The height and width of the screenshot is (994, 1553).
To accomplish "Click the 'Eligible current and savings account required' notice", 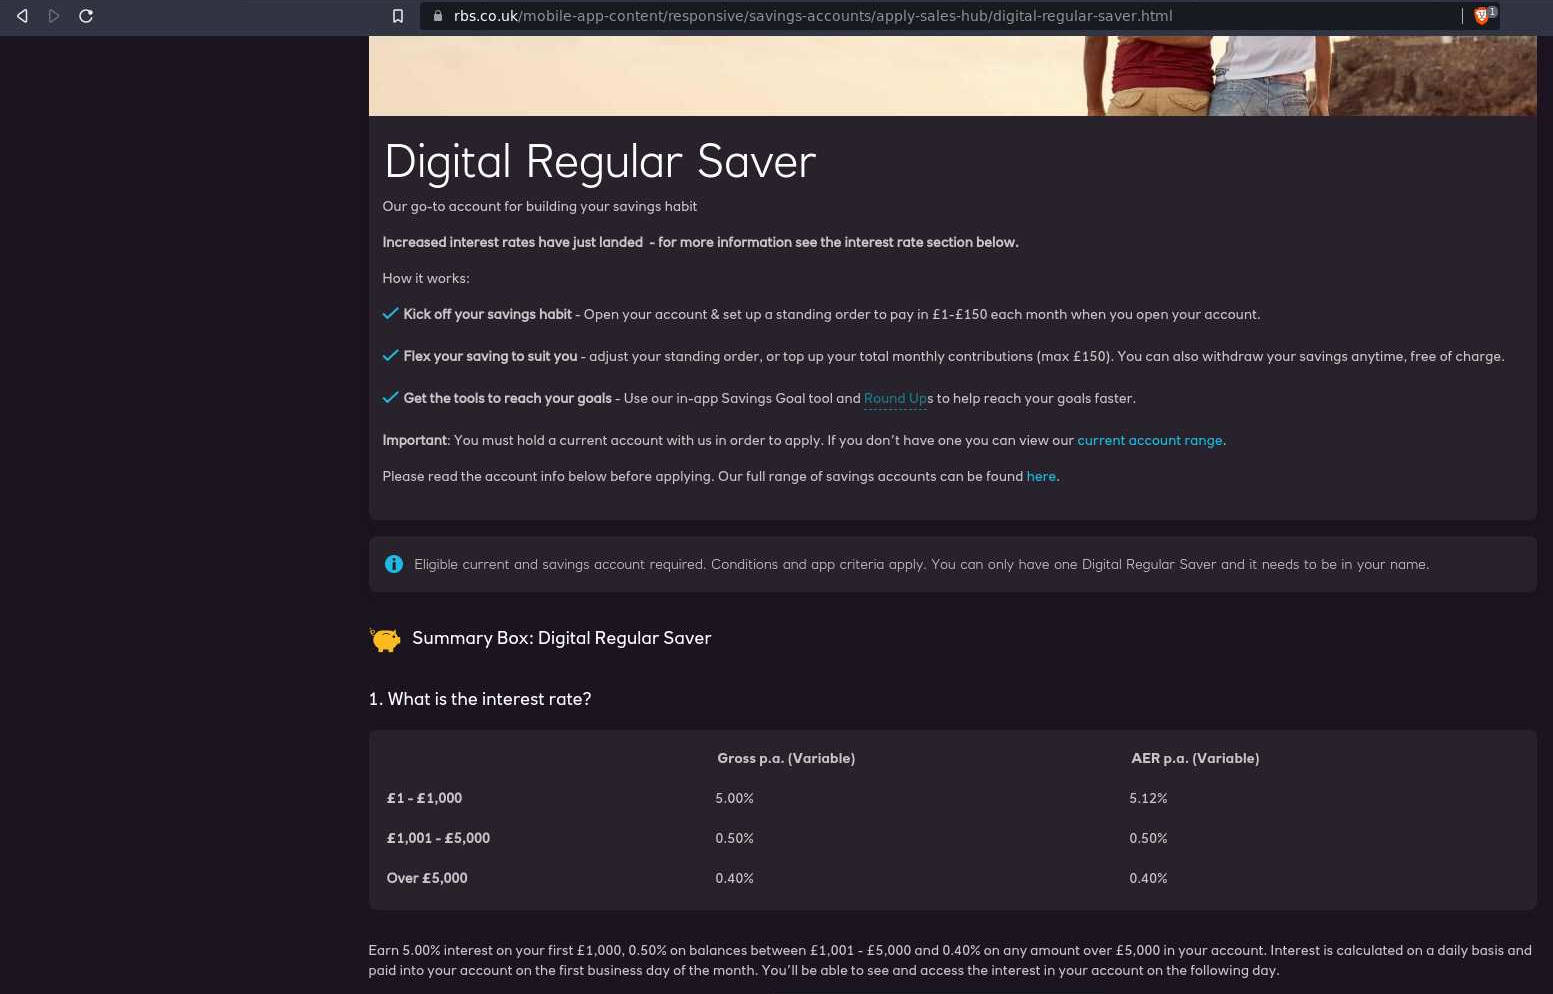I will 921,564.
